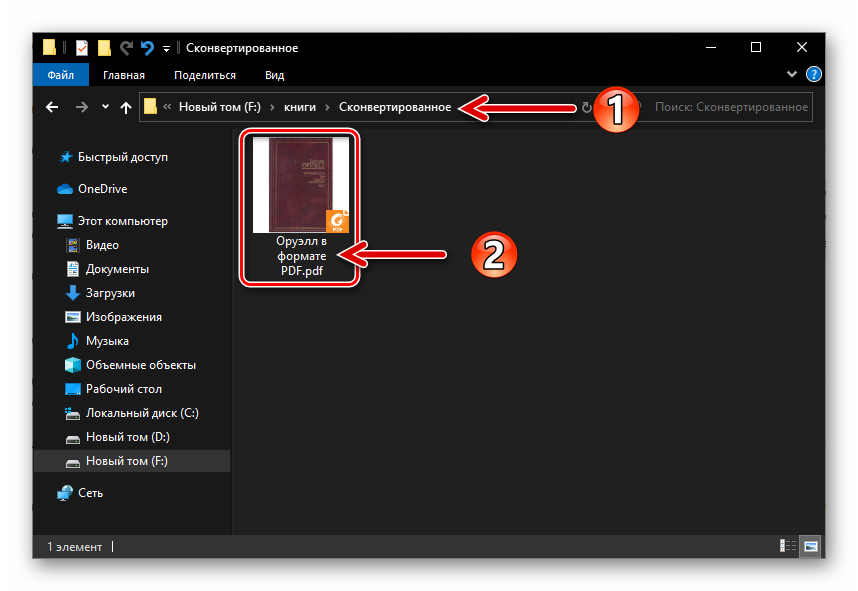Click the Back navigation arrow
858x591 pixels.
52,107
